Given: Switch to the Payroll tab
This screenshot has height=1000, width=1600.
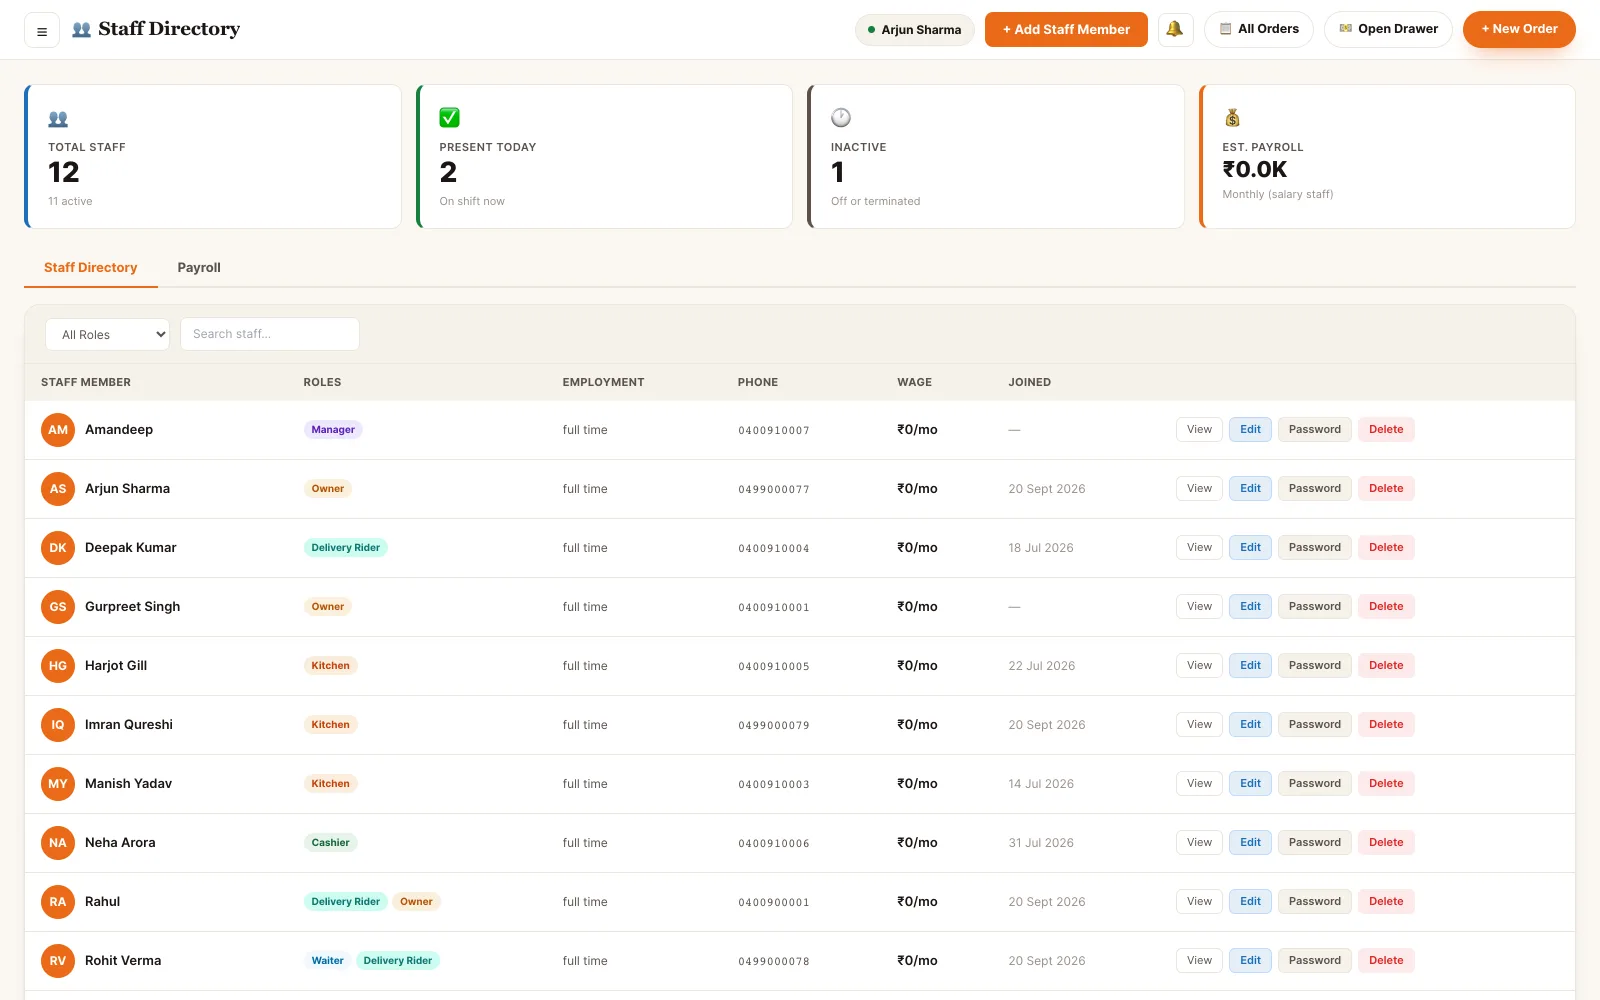Looking at the screenshot, I should click(x=199, y=267).
